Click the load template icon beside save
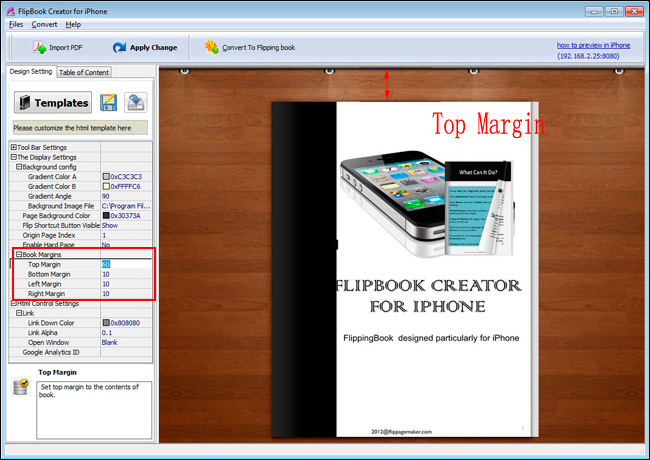This screenshot has height=460, width=650. pyautogui.click(x=136, y=102)
